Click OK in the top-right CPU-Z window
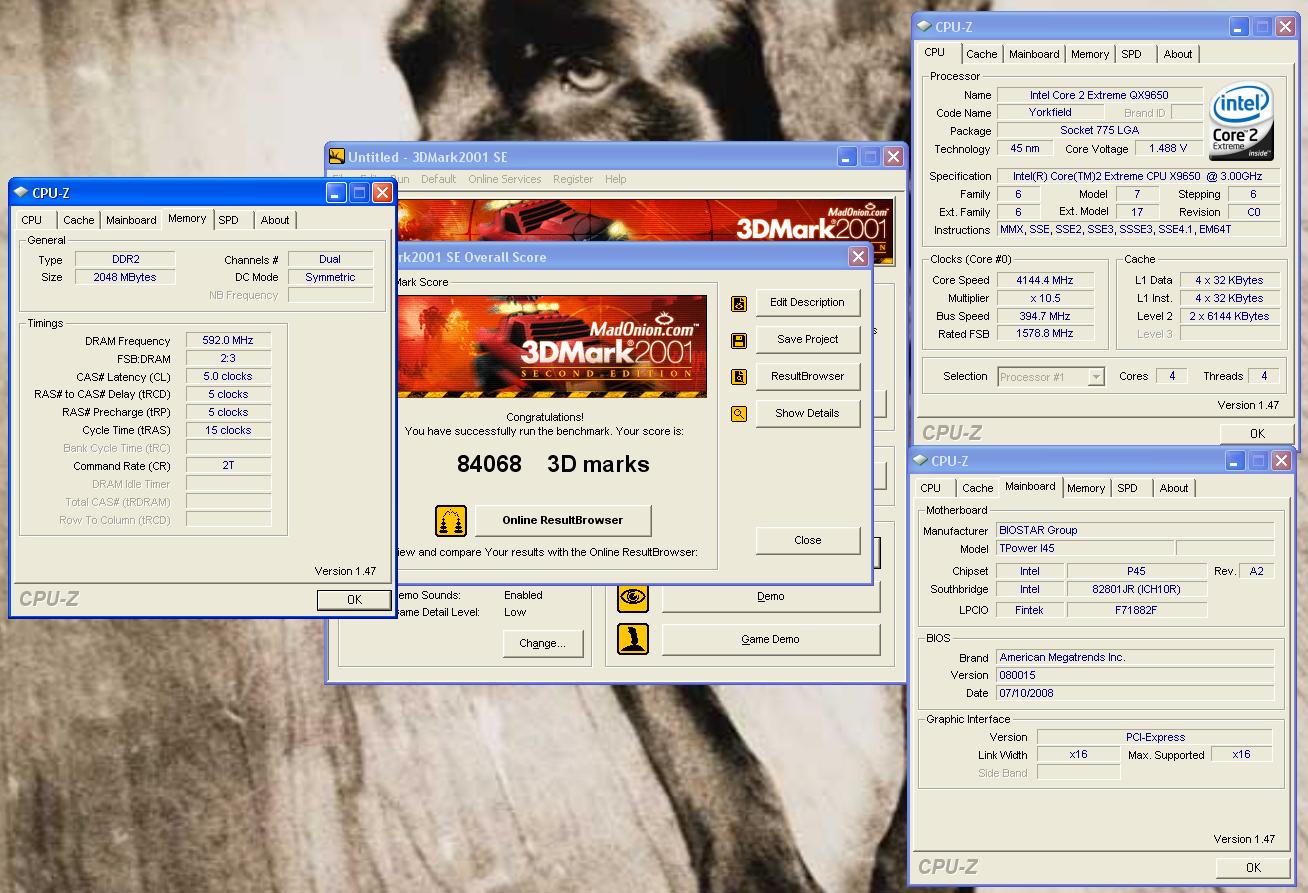Viewport: 1308px width, 893px height. coord(1257,433)
